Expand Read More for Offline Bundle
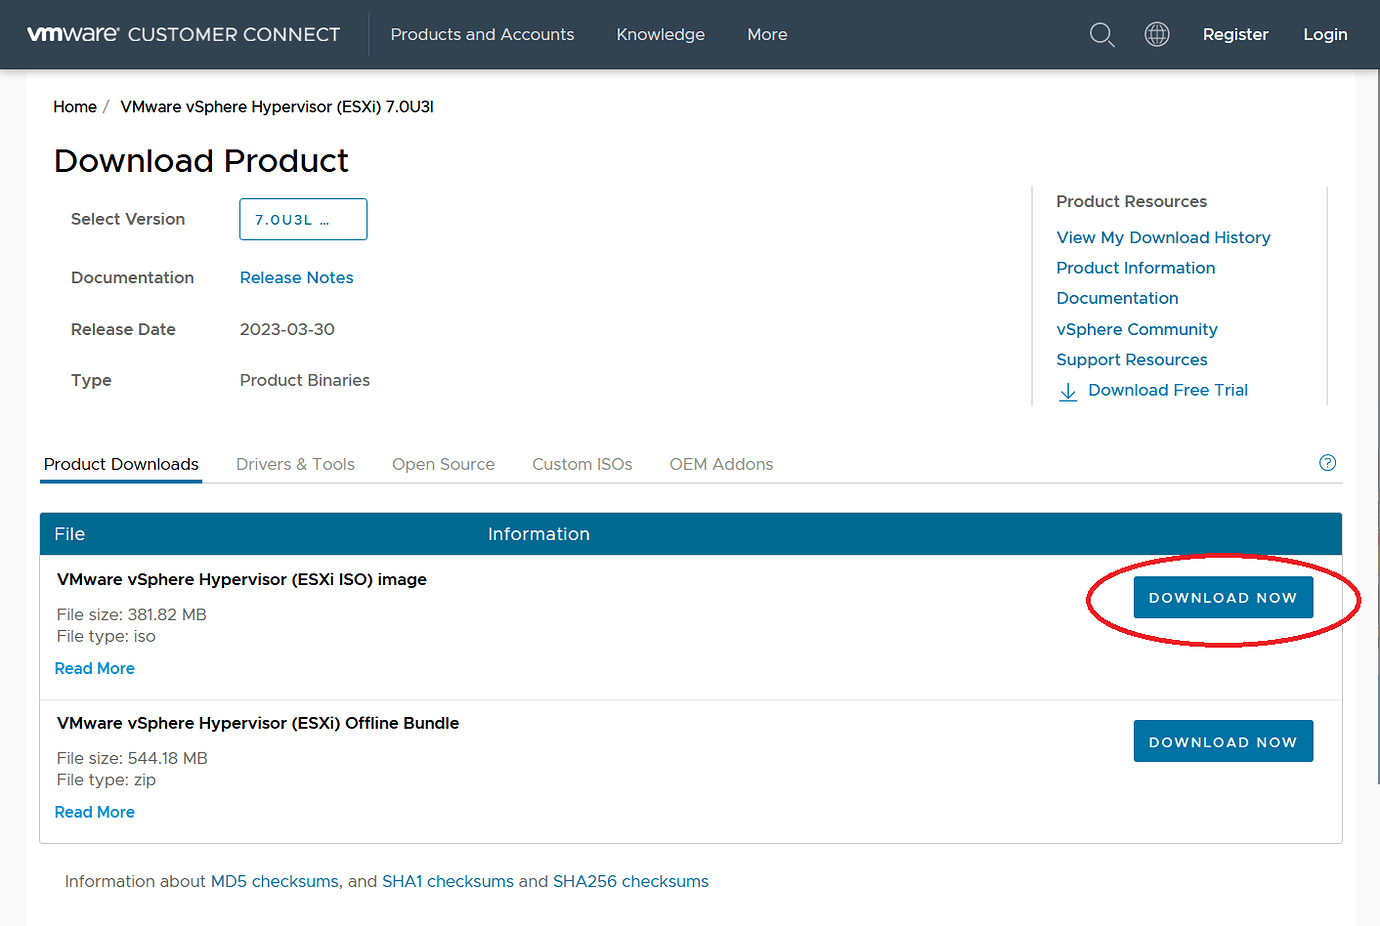Image resolution: width=1380 pixels, height=926 pixels. pyautogui.click(x=94, y=812)
